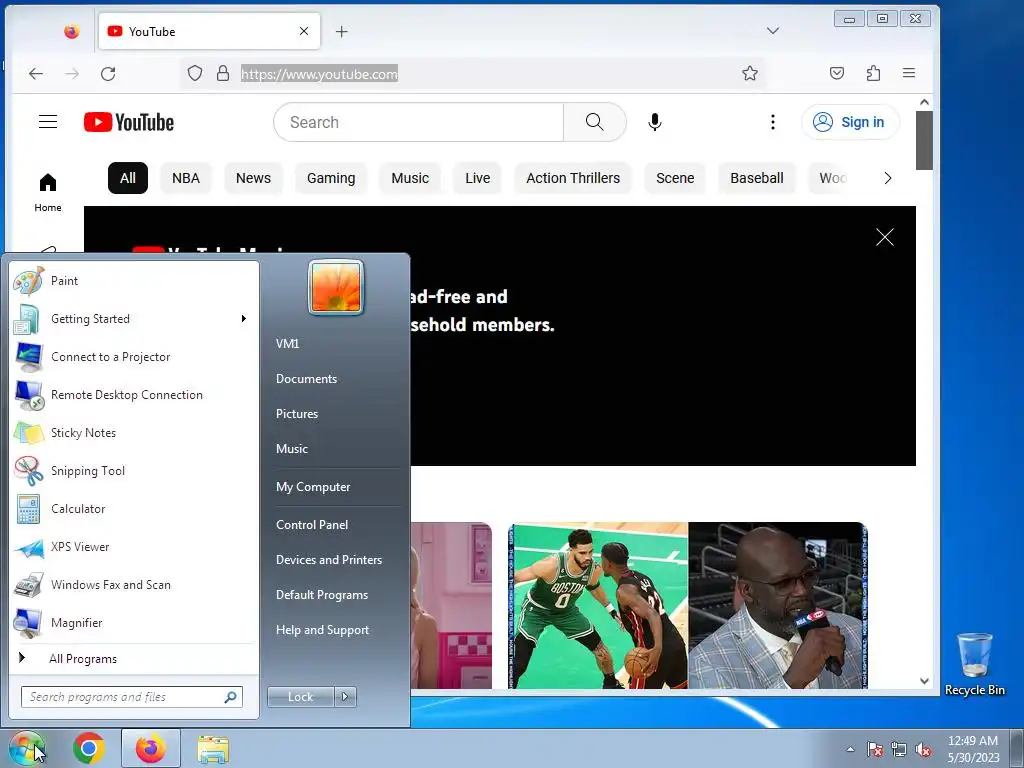Open YouTube settings three-dot menu
Image resolution: width=1024 pixels, height=768 pixels.
[x=773, y=122]
